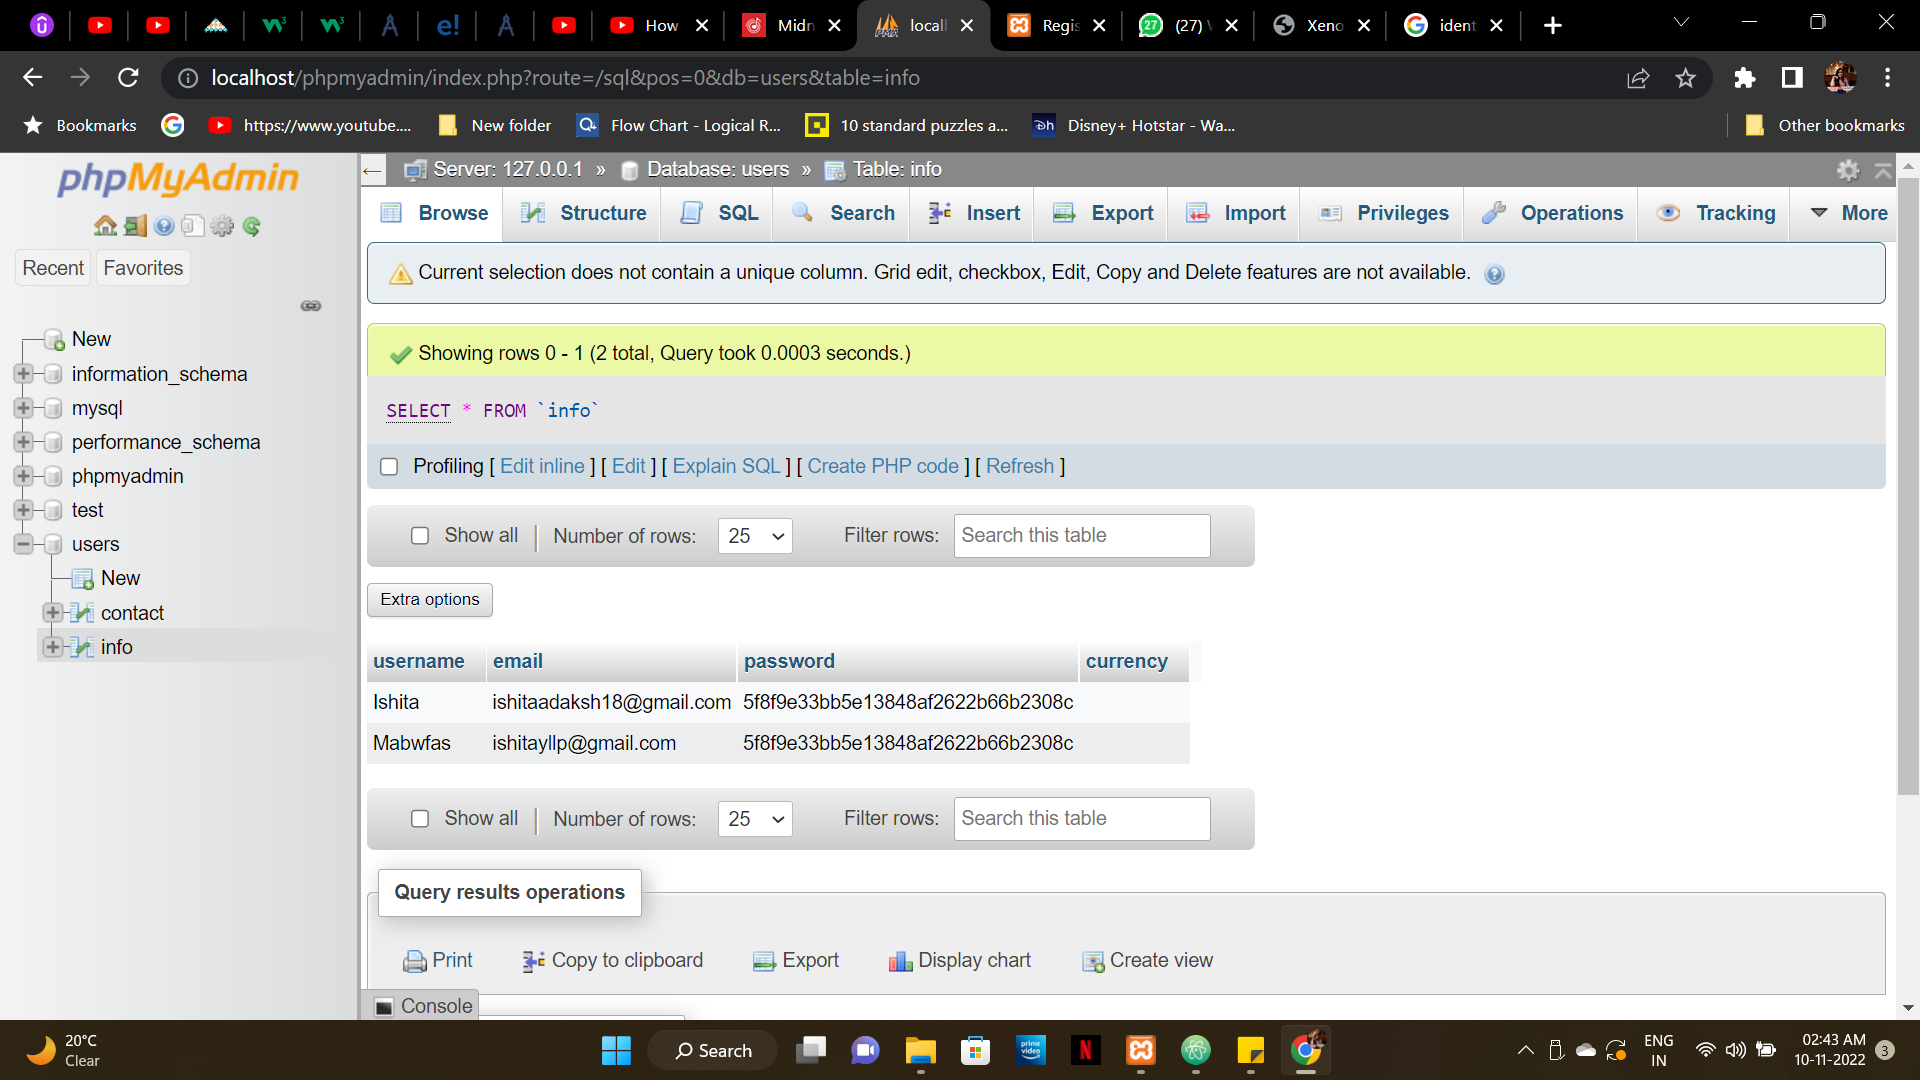
Task: Click the reload navigation panel icon
Action: (x=252, y=226)
